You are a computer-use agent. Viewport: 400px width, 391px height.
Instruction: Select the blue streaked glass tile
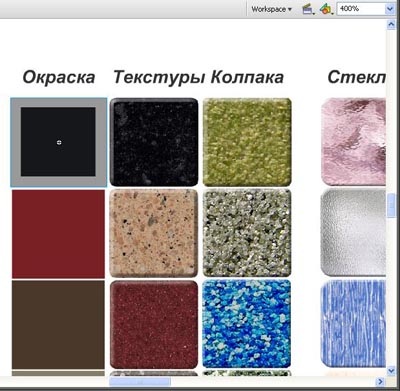pos(353,324)
